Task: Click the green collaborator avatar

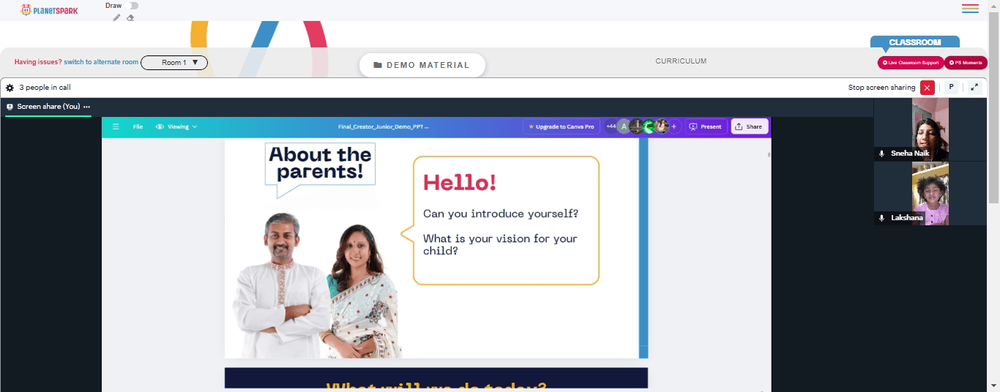Action: tap(649, 127)
